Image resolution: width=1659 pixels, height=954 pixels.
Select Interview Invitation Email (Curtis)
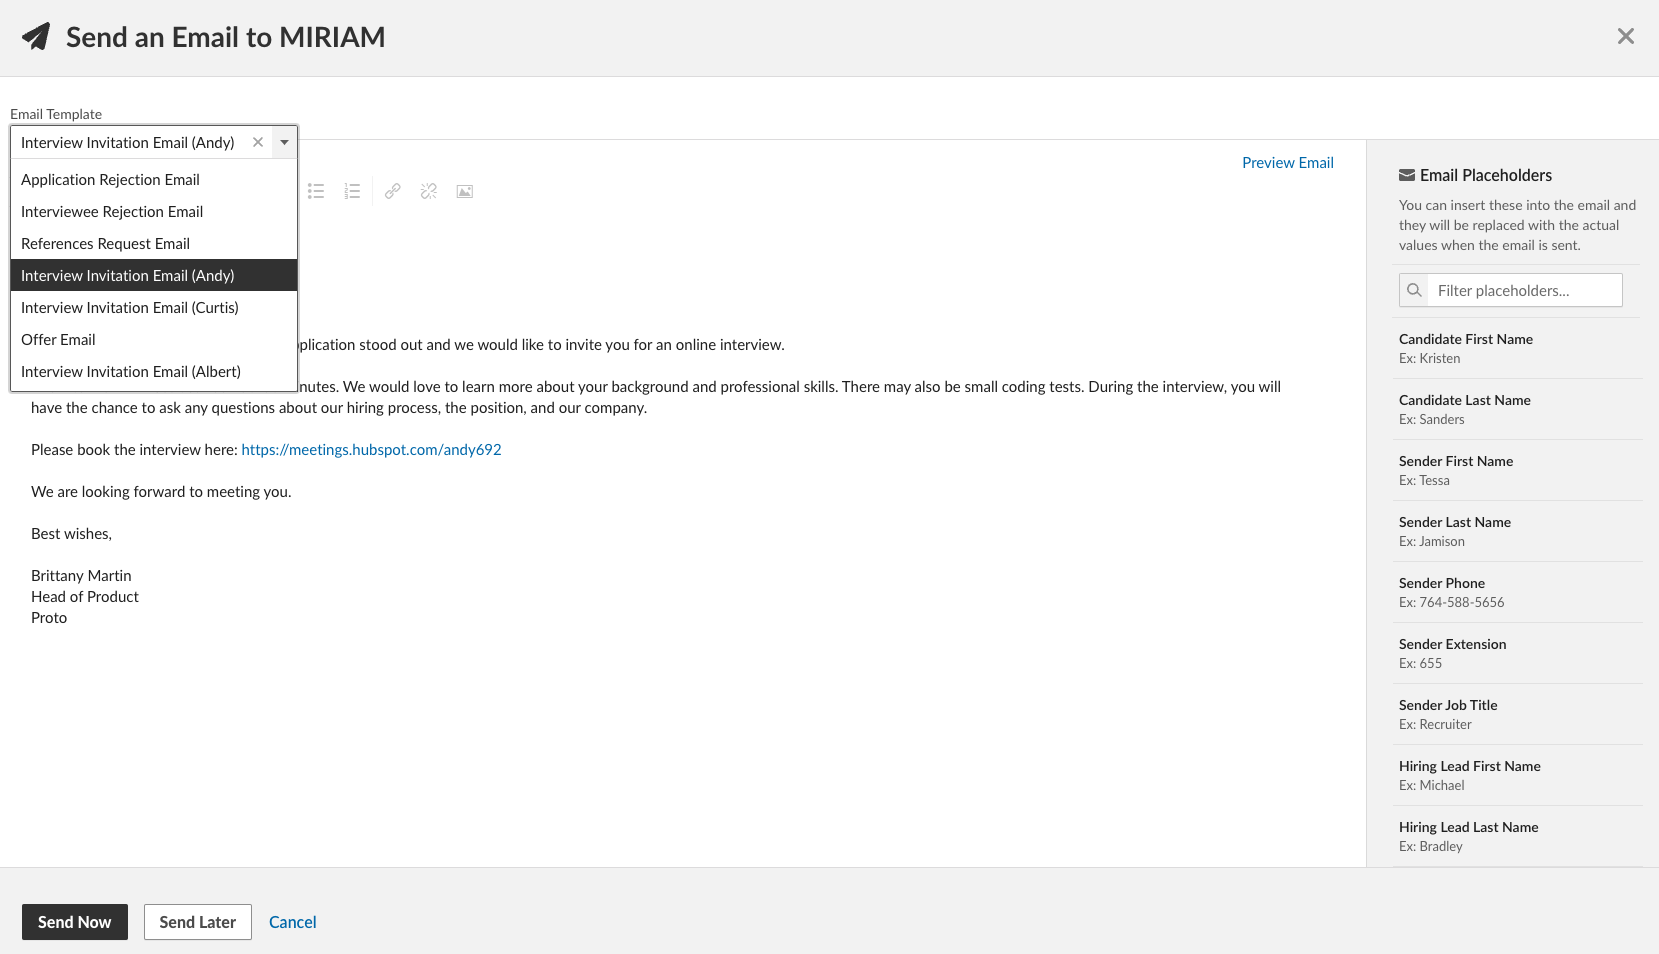(x=130, y=308)
